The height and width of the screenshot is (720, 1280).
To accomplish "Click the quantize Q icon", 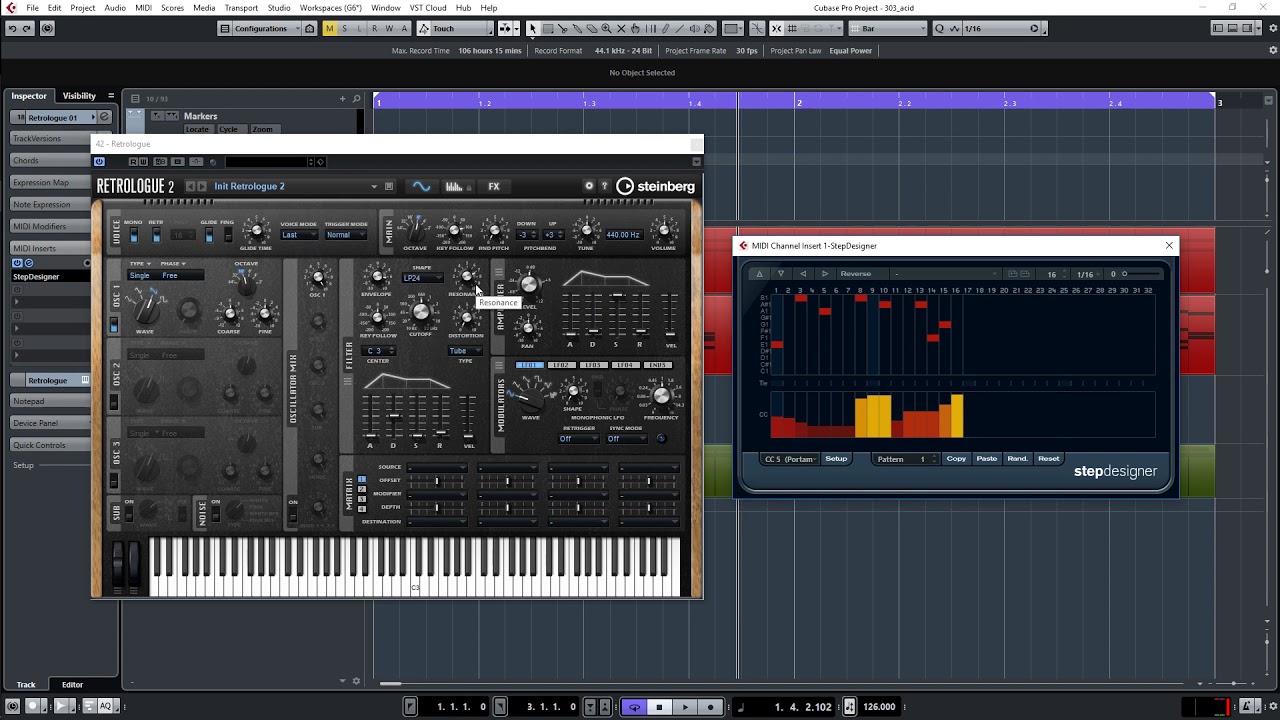I will 939,28.
